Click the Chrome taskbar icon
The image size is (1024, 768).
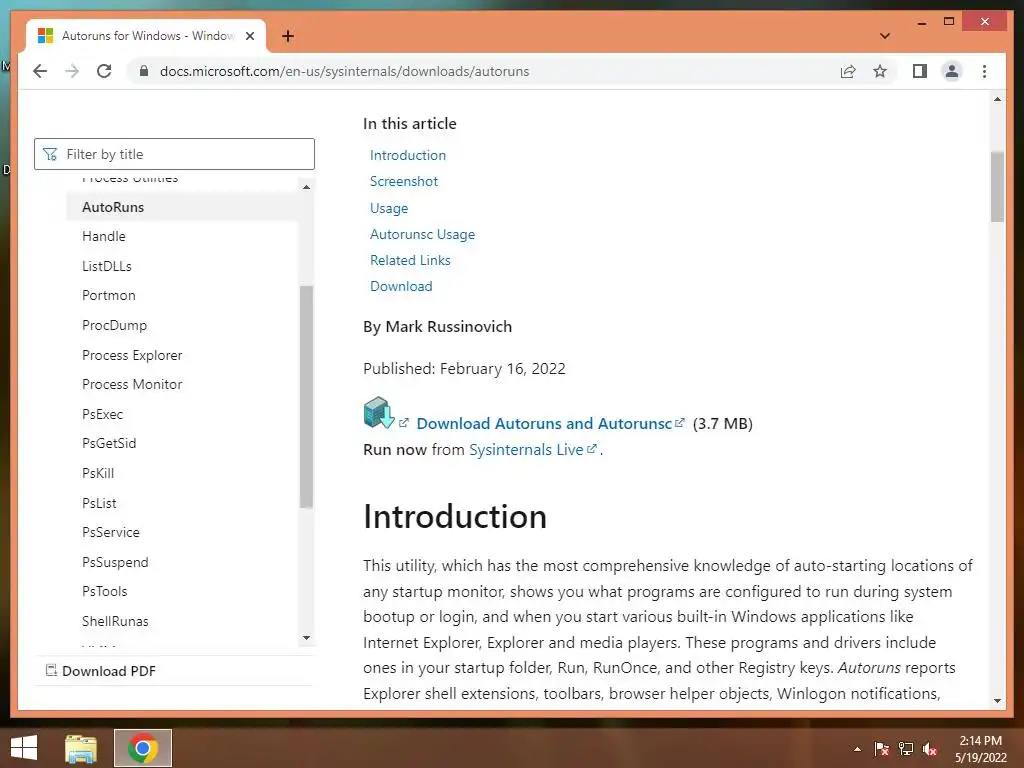(143, 748)
